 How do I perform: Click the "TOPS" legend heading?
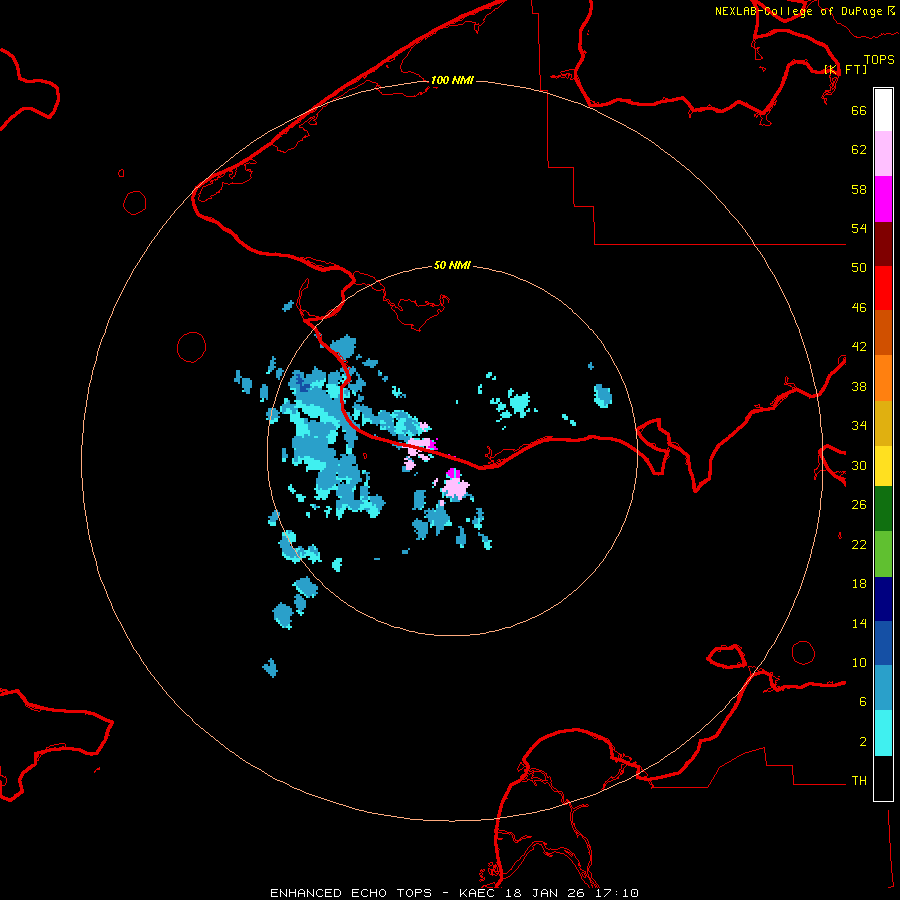(x=879, y=59)
